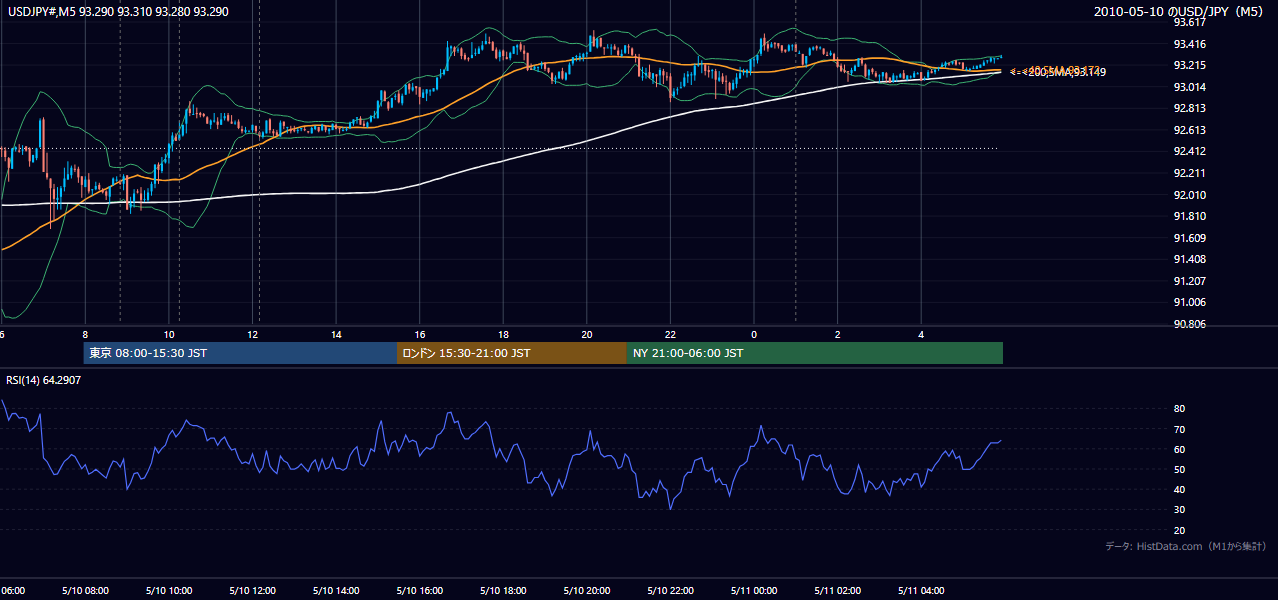Click the 91.006 price axis label
1278x600 pixels.
[x=1191, y=302]
